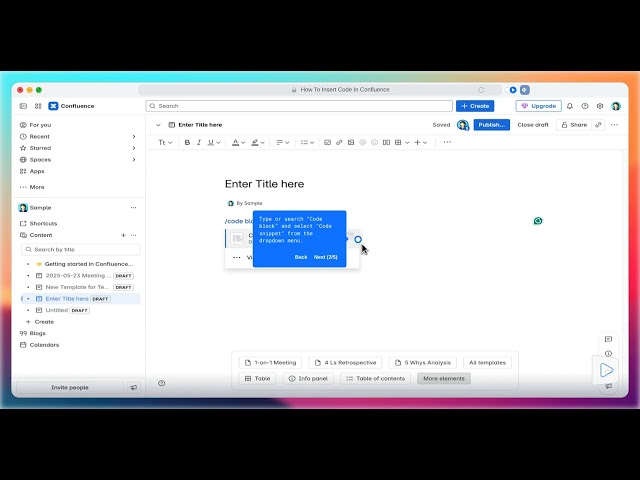Open the Sample space ellipsis menu
The width and height of the screenshot is (640, 480).
[x=133, y=208]
